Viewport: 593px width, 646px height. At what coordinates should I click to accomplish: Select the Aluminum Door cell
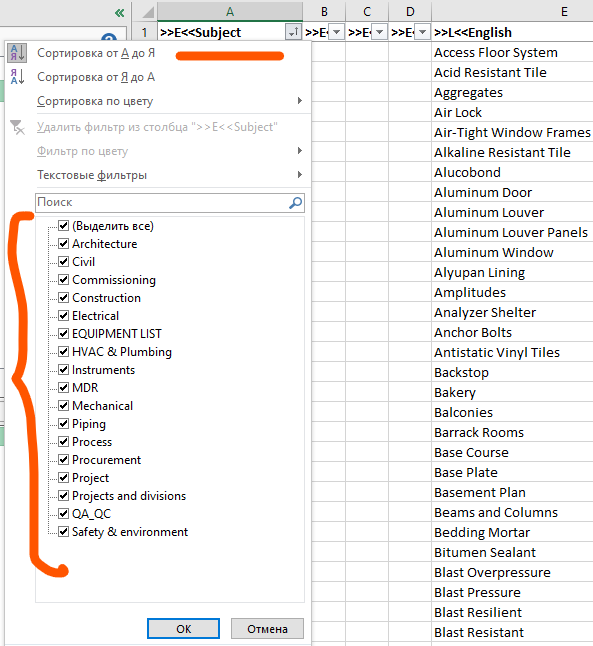[x=513, y=192]
